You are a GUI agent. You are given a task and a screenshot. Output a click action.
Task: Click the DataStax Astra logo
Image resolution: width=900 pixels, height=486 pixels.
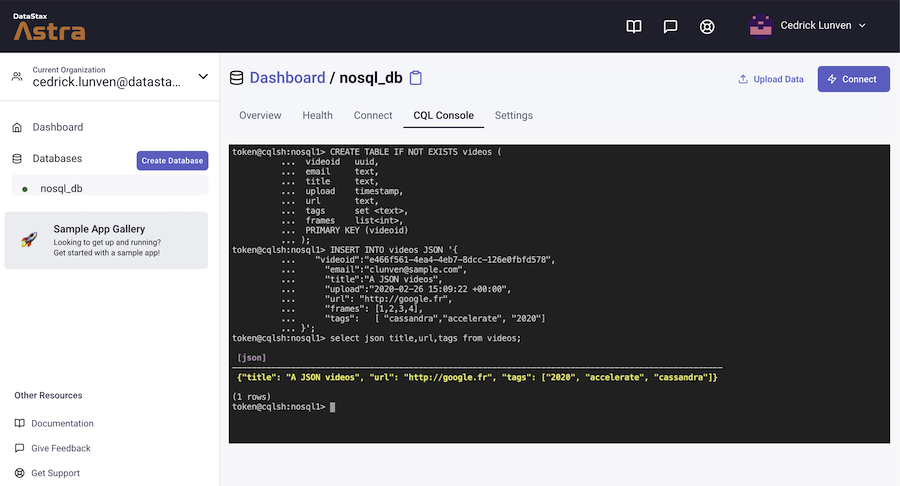[49, 26]
